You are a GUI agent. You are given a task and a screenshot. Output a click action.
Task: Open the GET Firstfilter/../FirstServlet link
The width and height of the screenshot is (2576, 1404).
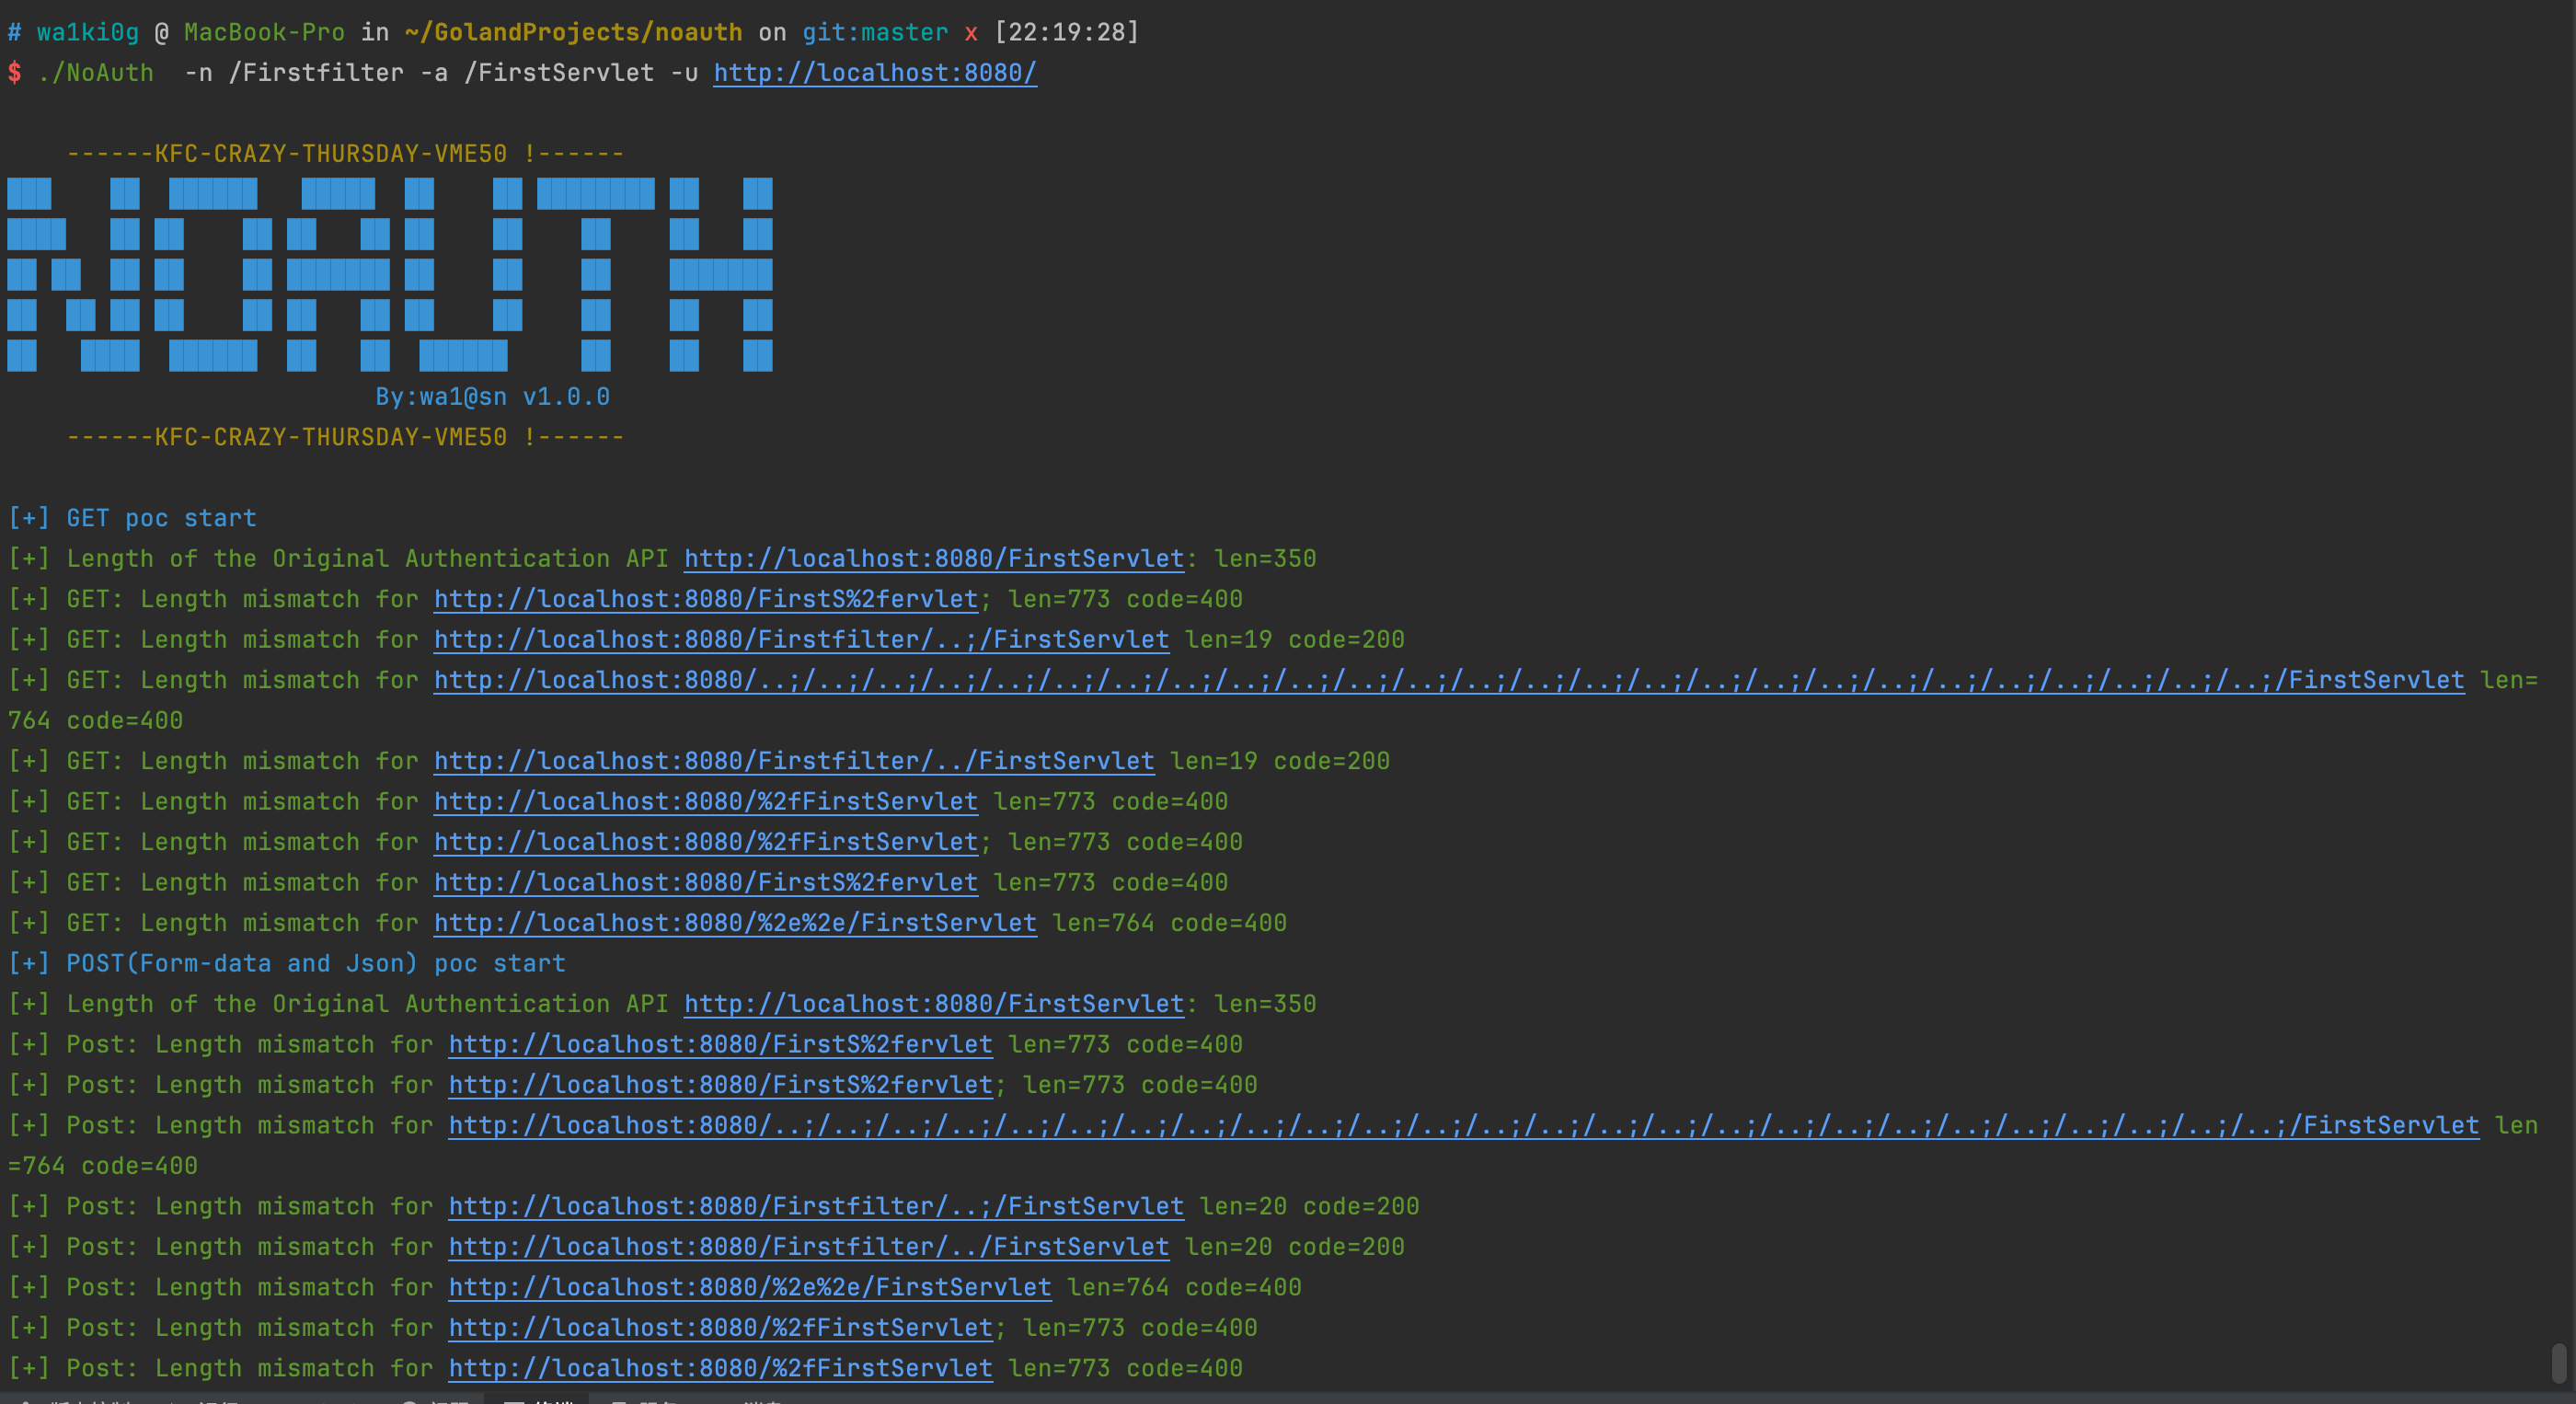[793, 760]
